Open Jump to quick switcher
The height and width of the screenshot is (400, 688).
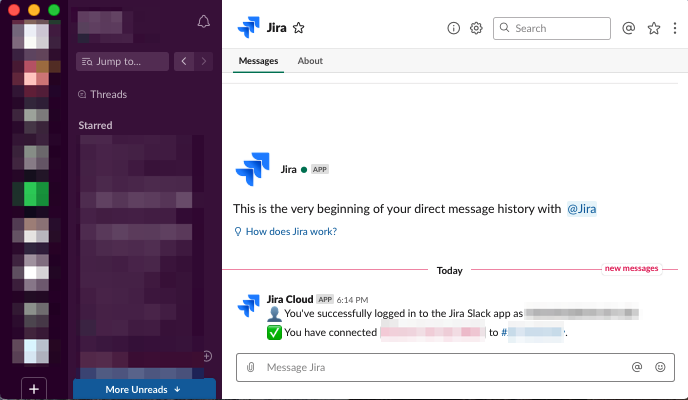click(122, 61)
